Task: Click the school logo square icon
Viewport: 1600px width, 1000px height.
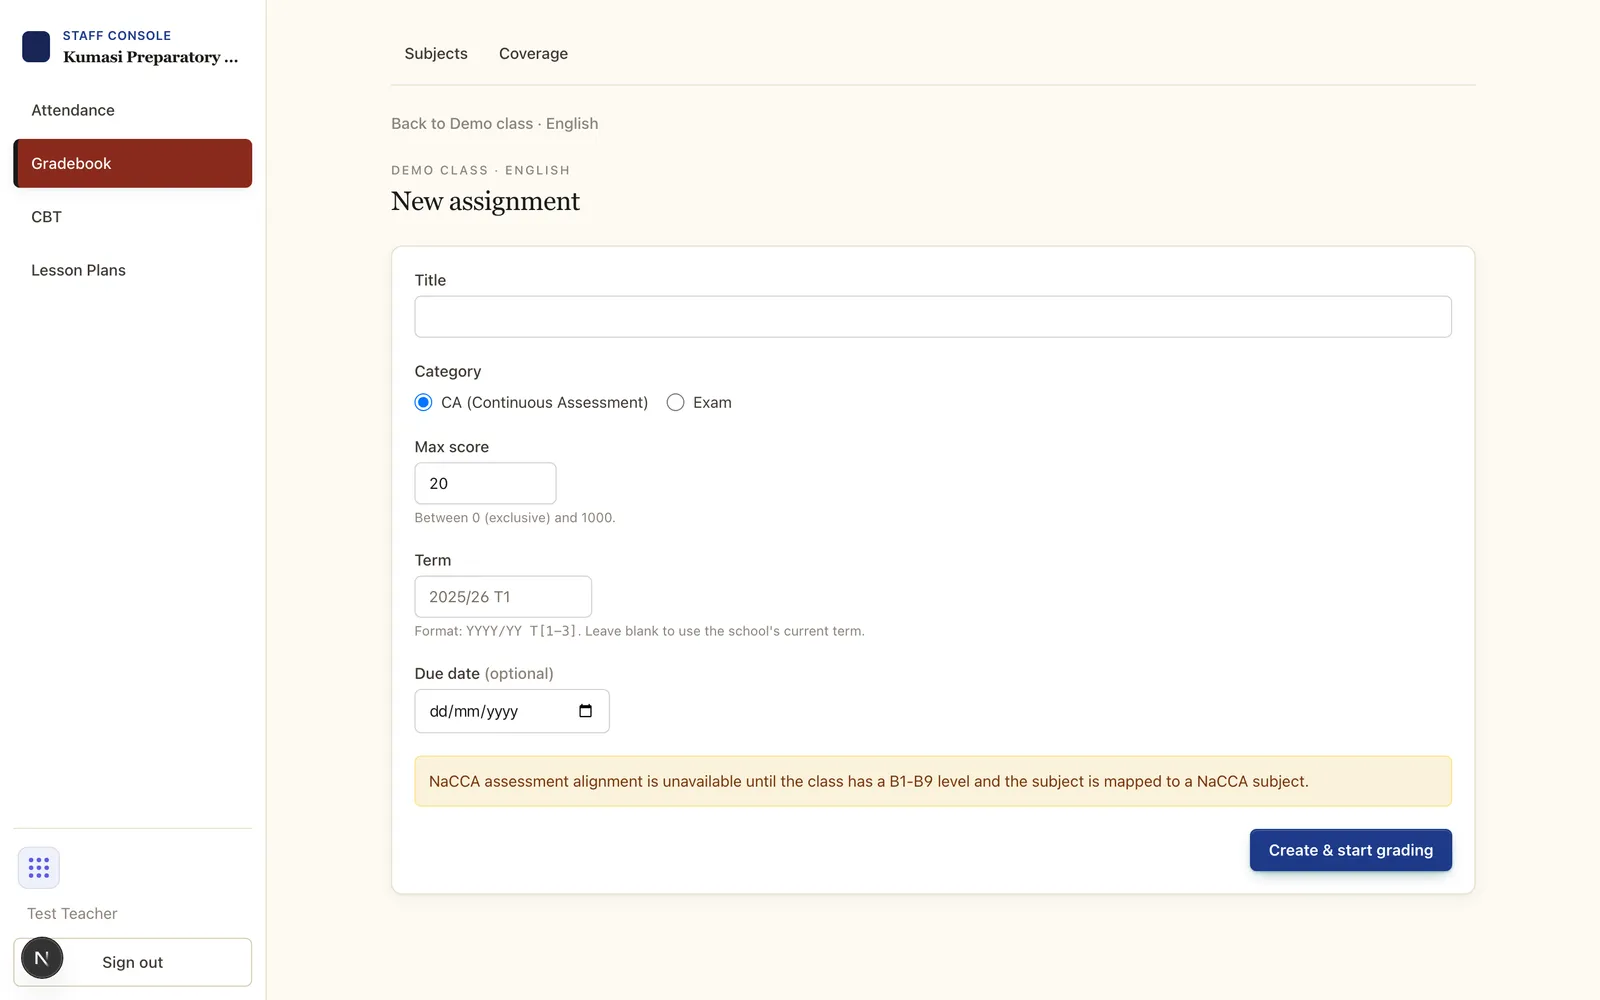Action: [36, 47]
